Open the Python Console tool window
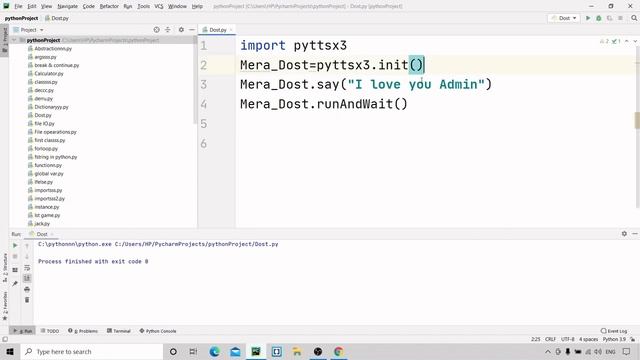The width and height of the screenshot is (640, 360). 158,331
